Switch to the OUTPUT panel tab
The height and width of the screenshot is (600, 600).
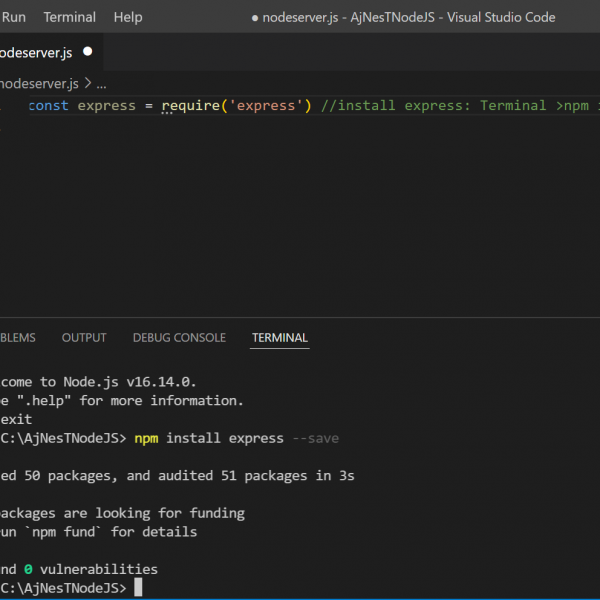pyautogui.click(x=84, y=338)
